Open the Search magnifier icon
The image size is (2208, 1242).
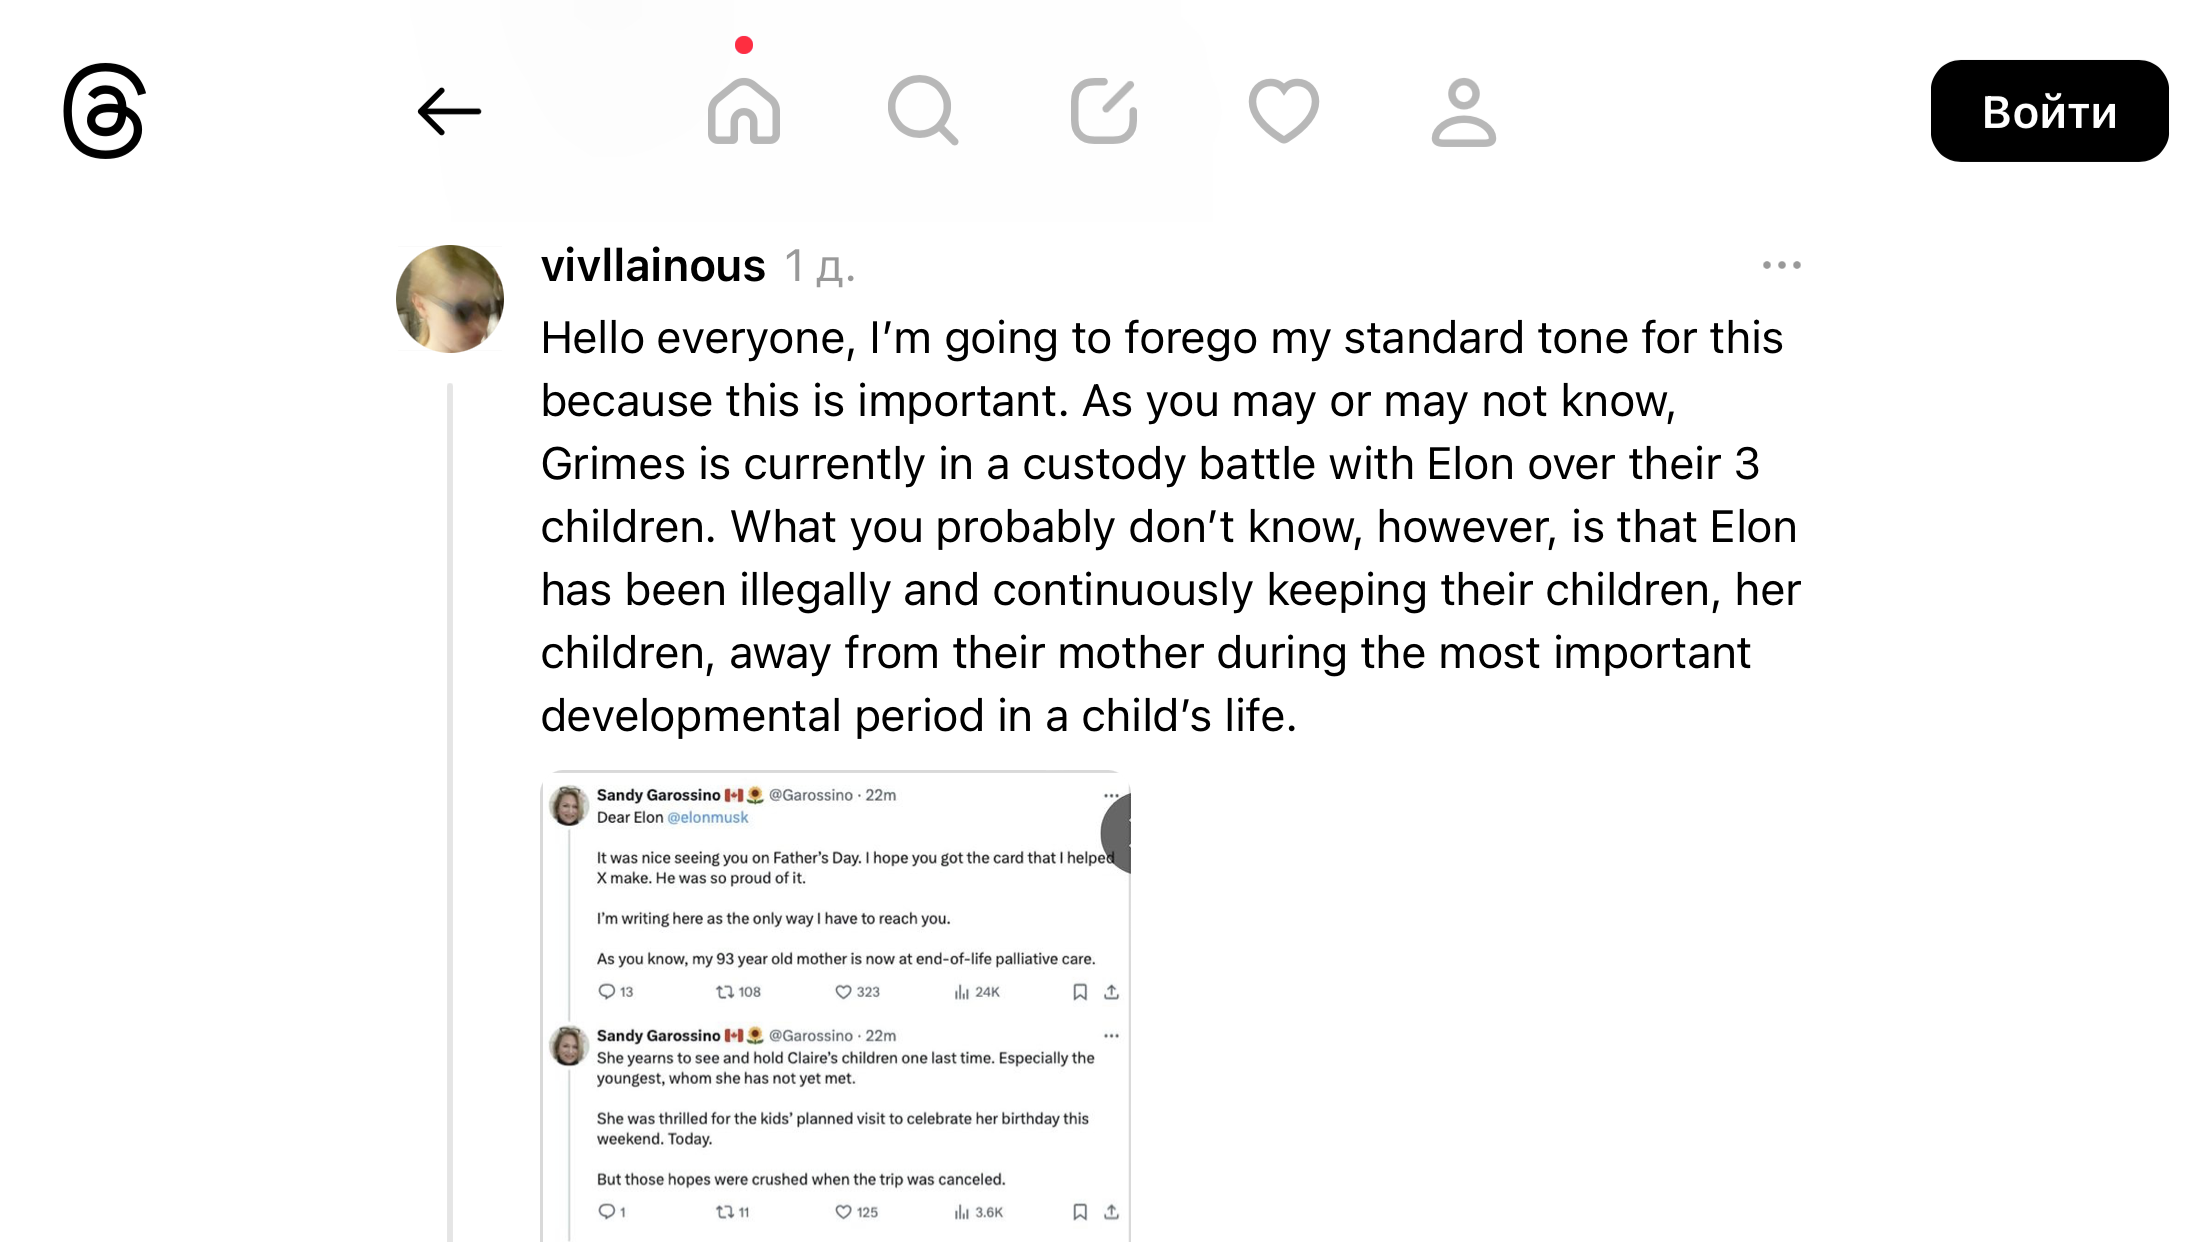coord(923,111)
